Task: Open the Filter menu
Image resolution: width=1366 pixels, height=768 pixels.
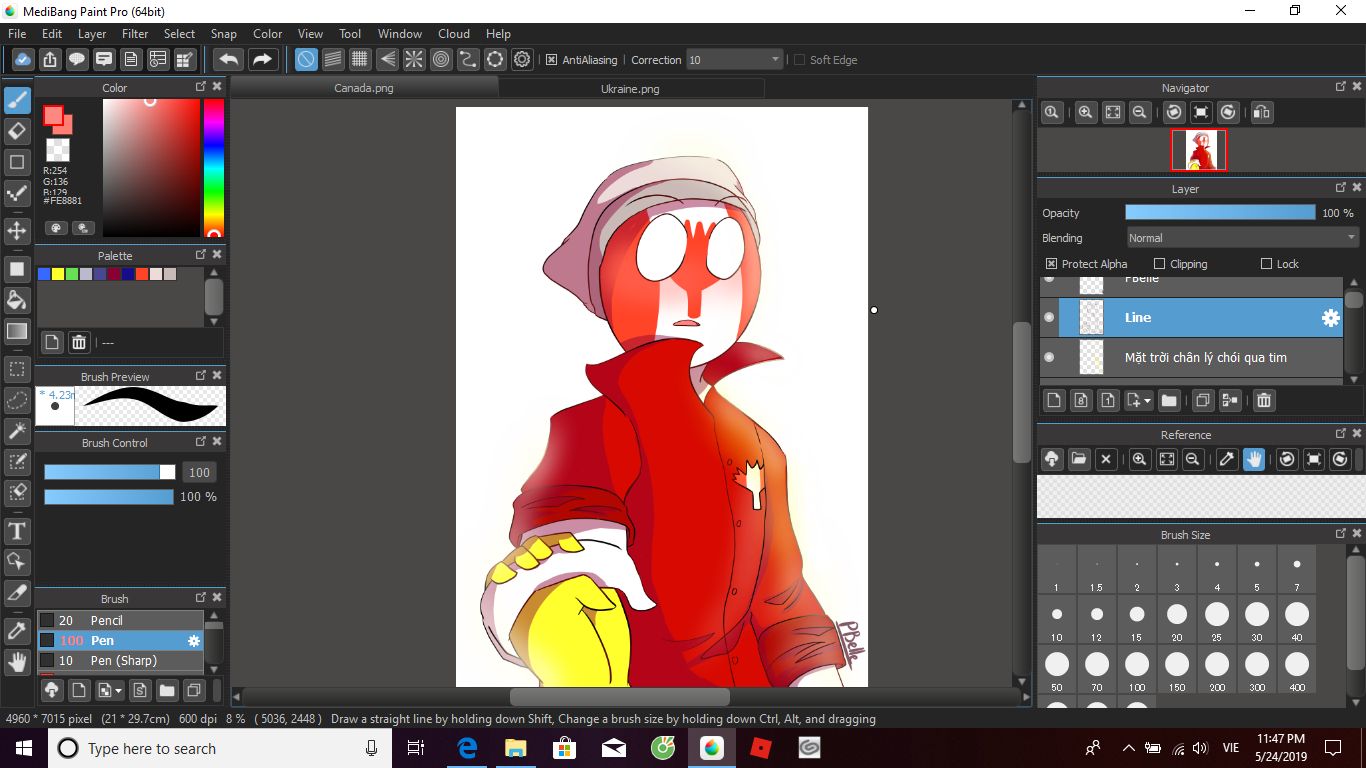Action: tap(135, 33)
